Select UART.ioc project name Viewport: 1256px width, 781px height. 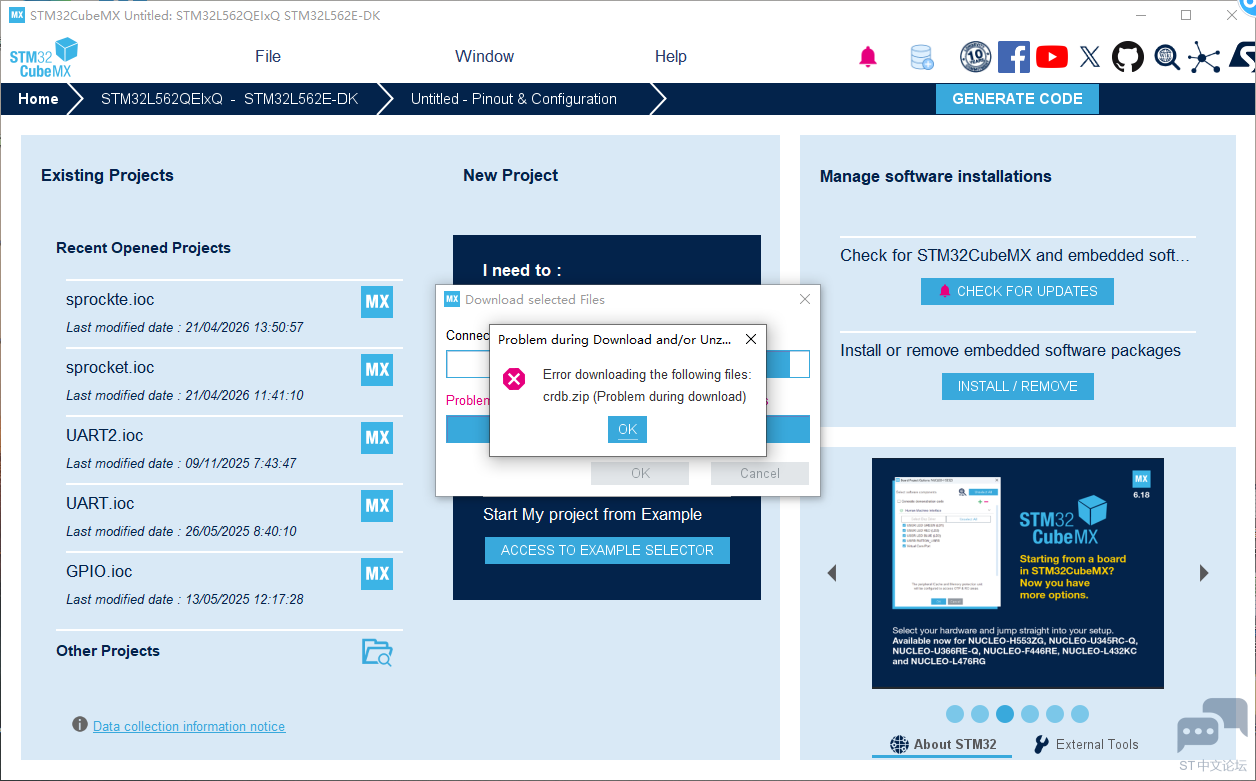point(100,503)
